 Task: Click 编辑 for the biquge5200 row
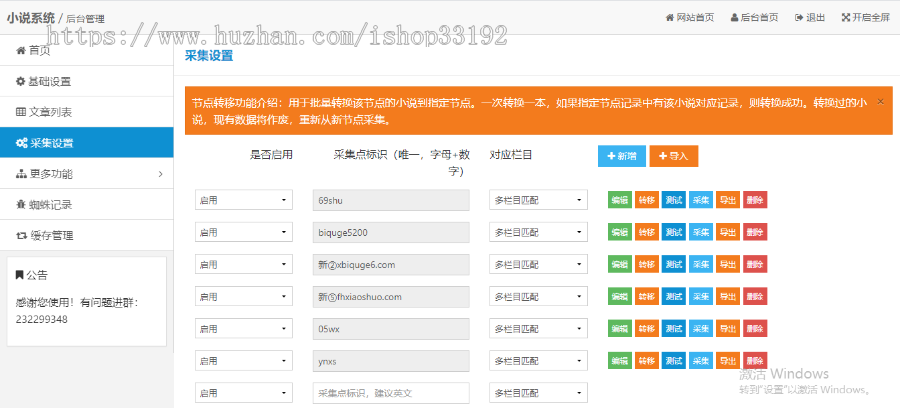pyautogui.click(x=620, y=232)
